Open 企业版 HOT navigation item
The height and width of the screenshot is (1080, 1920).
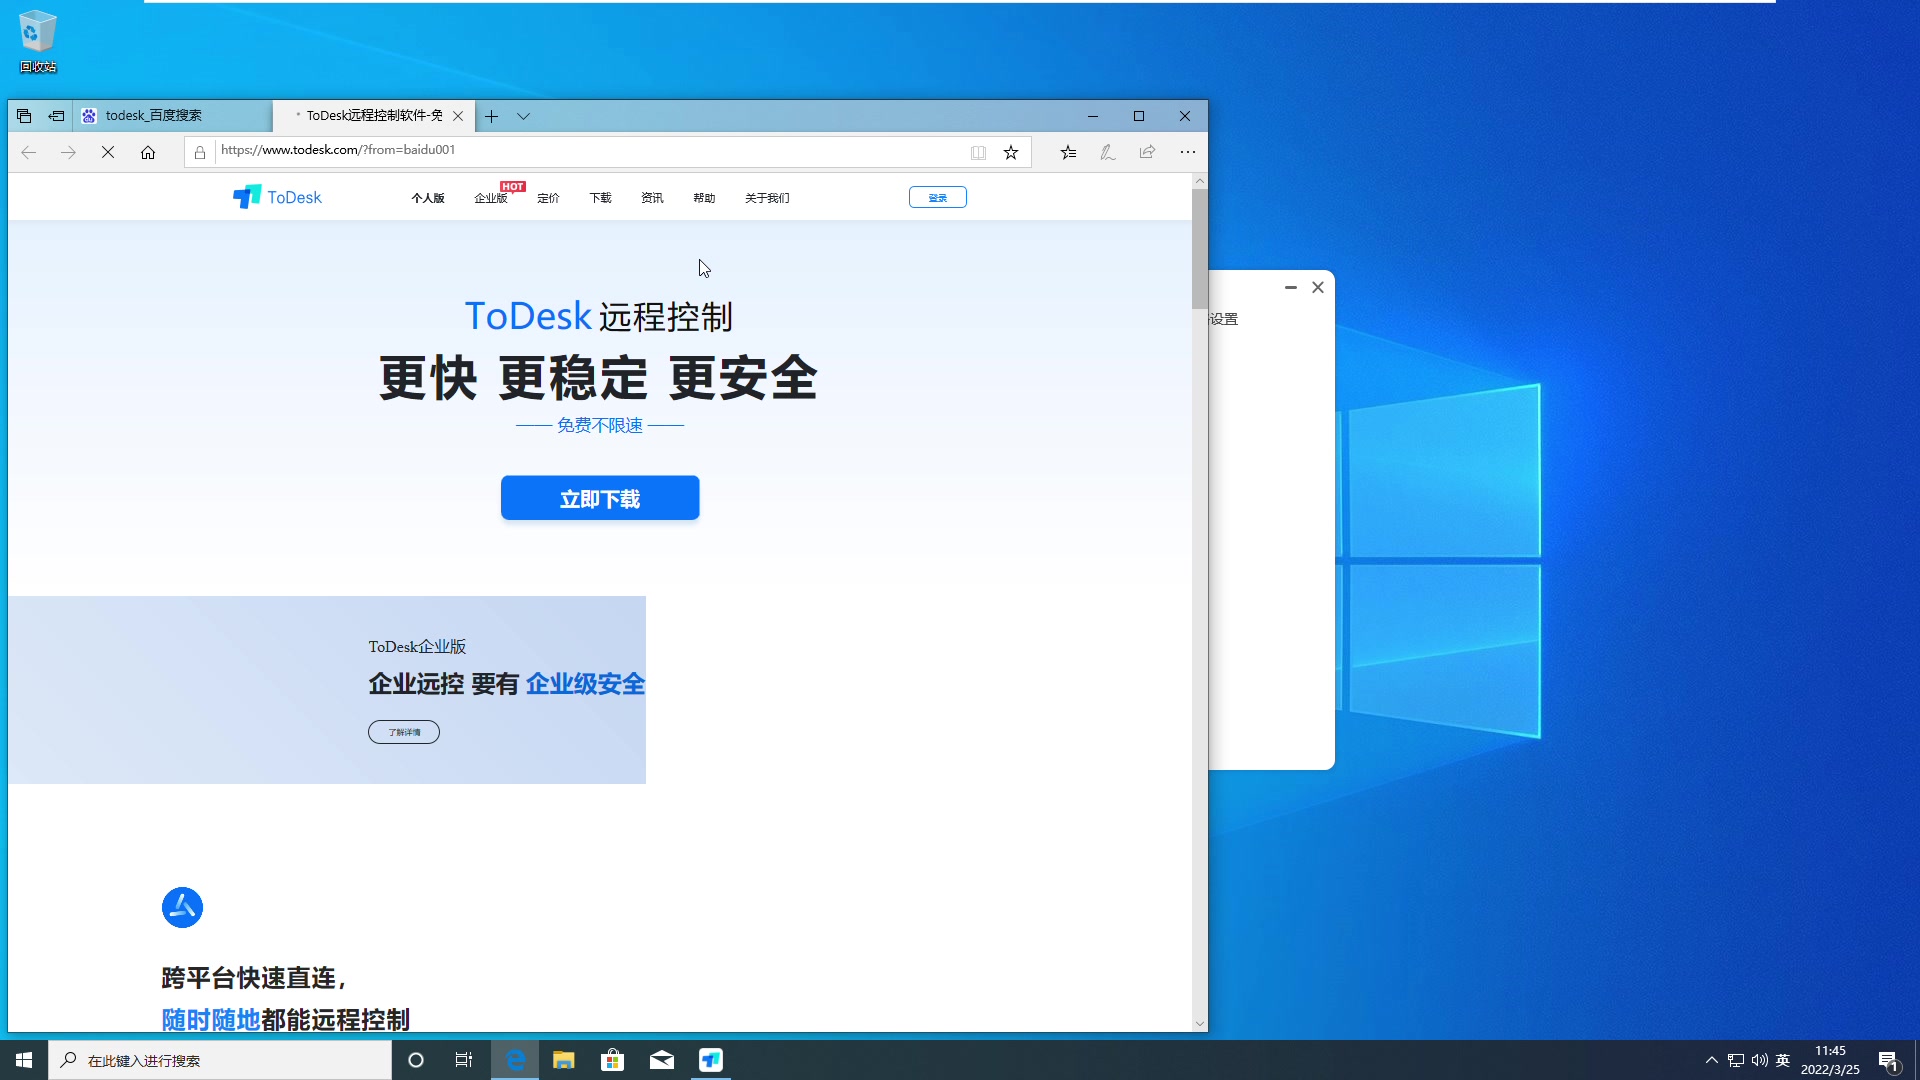(x=491, y=198)
